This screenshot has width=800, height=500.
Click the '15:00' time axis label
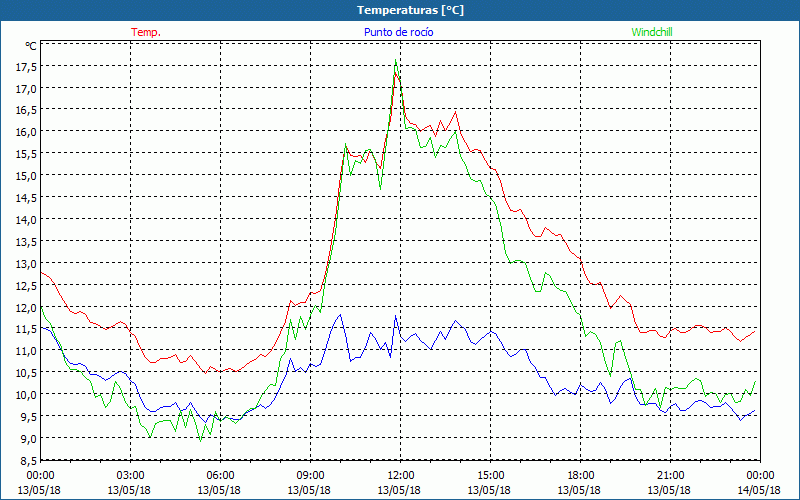(x=490, y=475)
